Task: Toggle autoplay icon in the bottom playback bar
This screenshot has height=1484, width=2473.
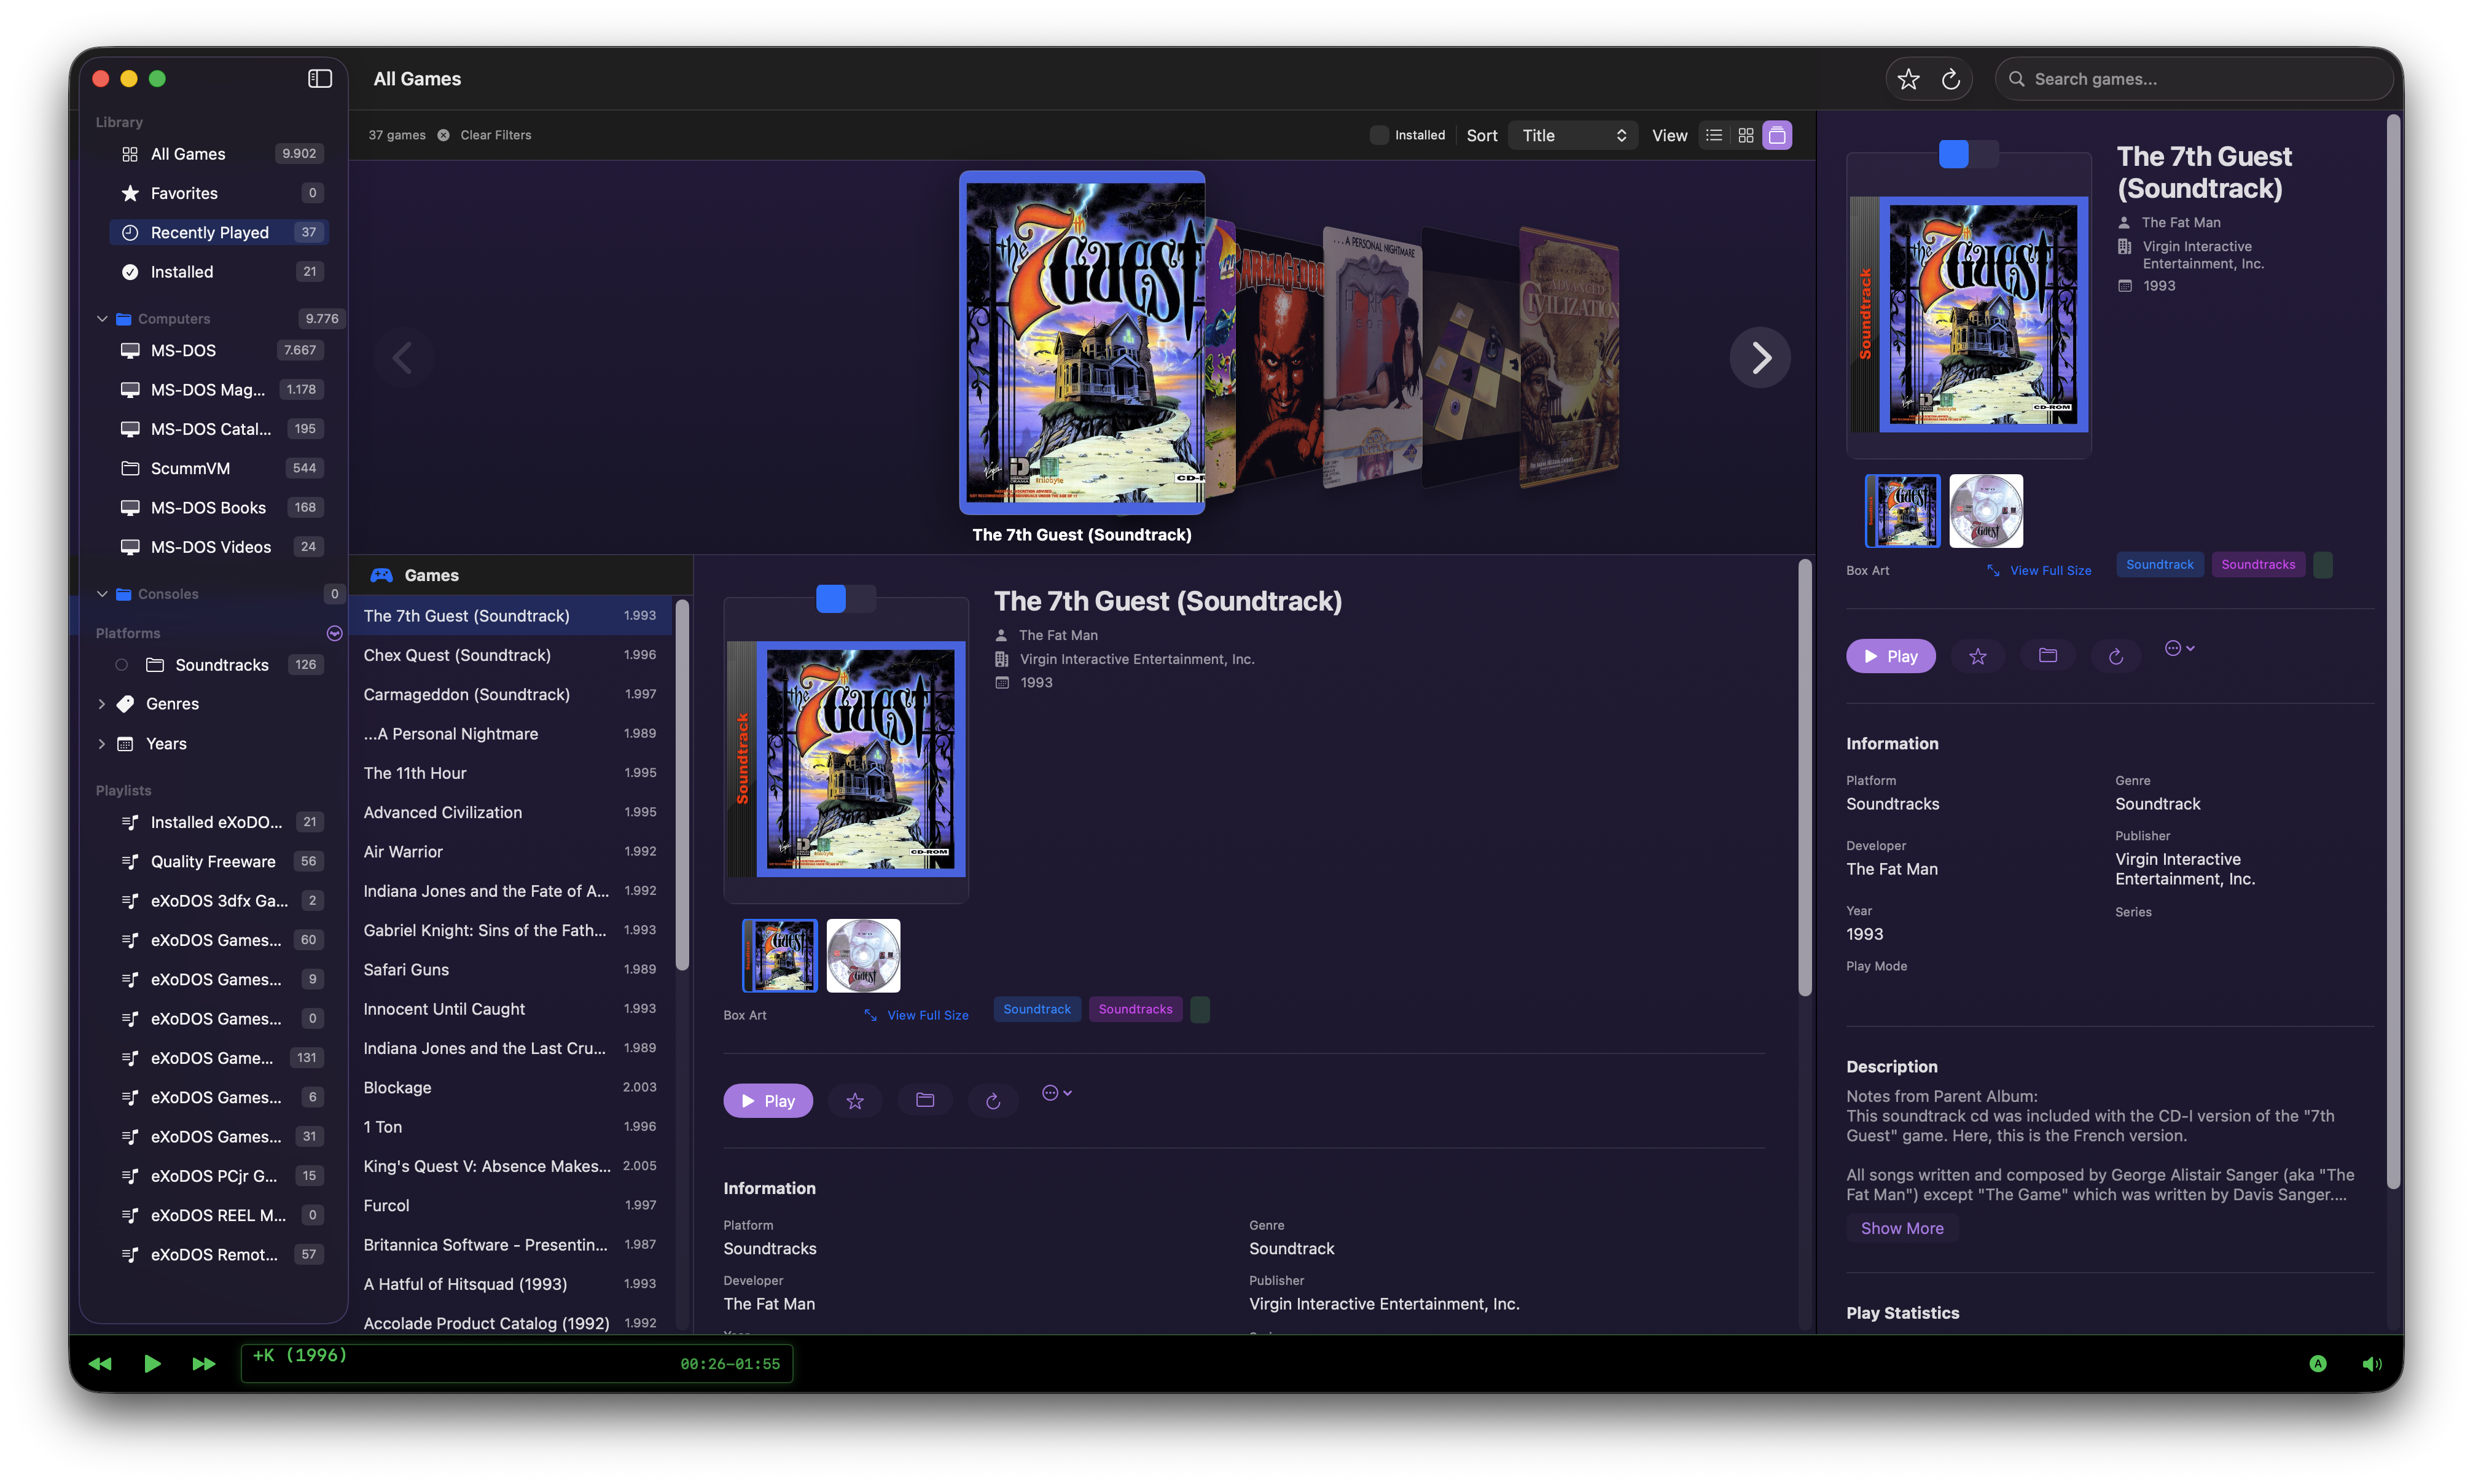Action: 2318,1363
